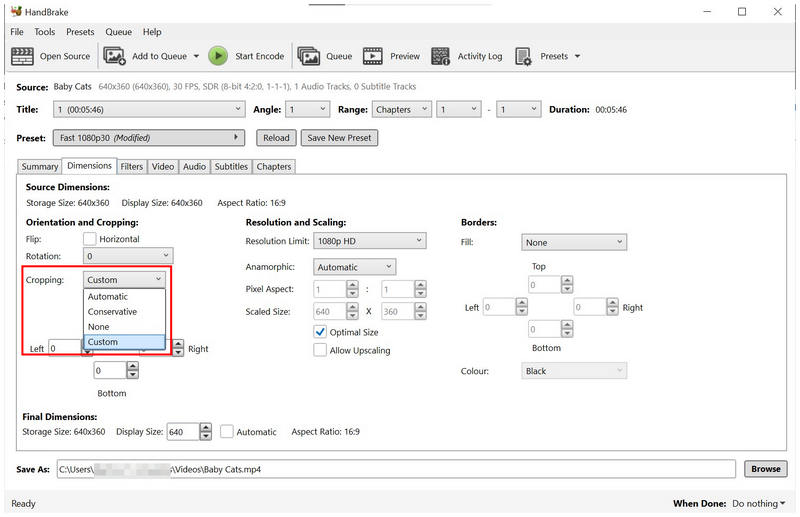Switch to the Subtitles tab
The height and width of the screenshot is (517, 800).
point(231,166)
